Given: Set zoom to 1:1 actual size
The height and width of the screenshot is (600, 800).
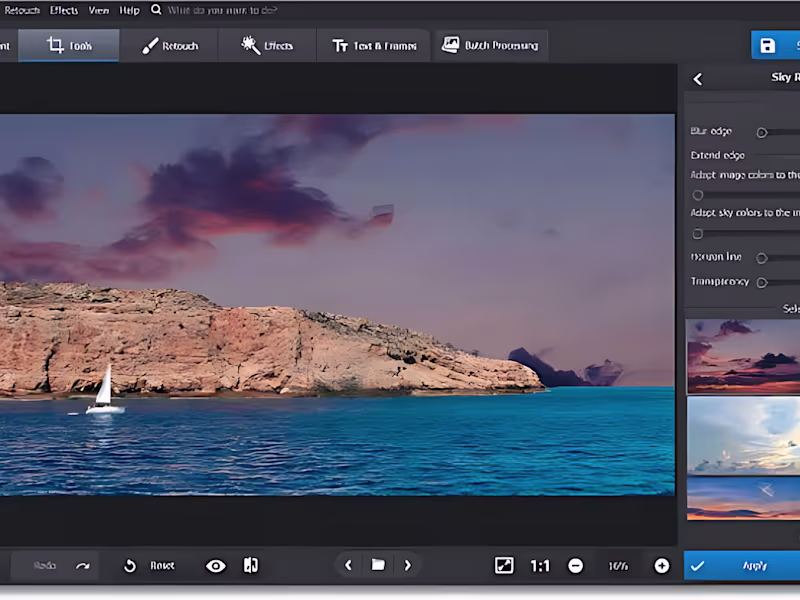Looking at the screenshot, I should point(540,566).
